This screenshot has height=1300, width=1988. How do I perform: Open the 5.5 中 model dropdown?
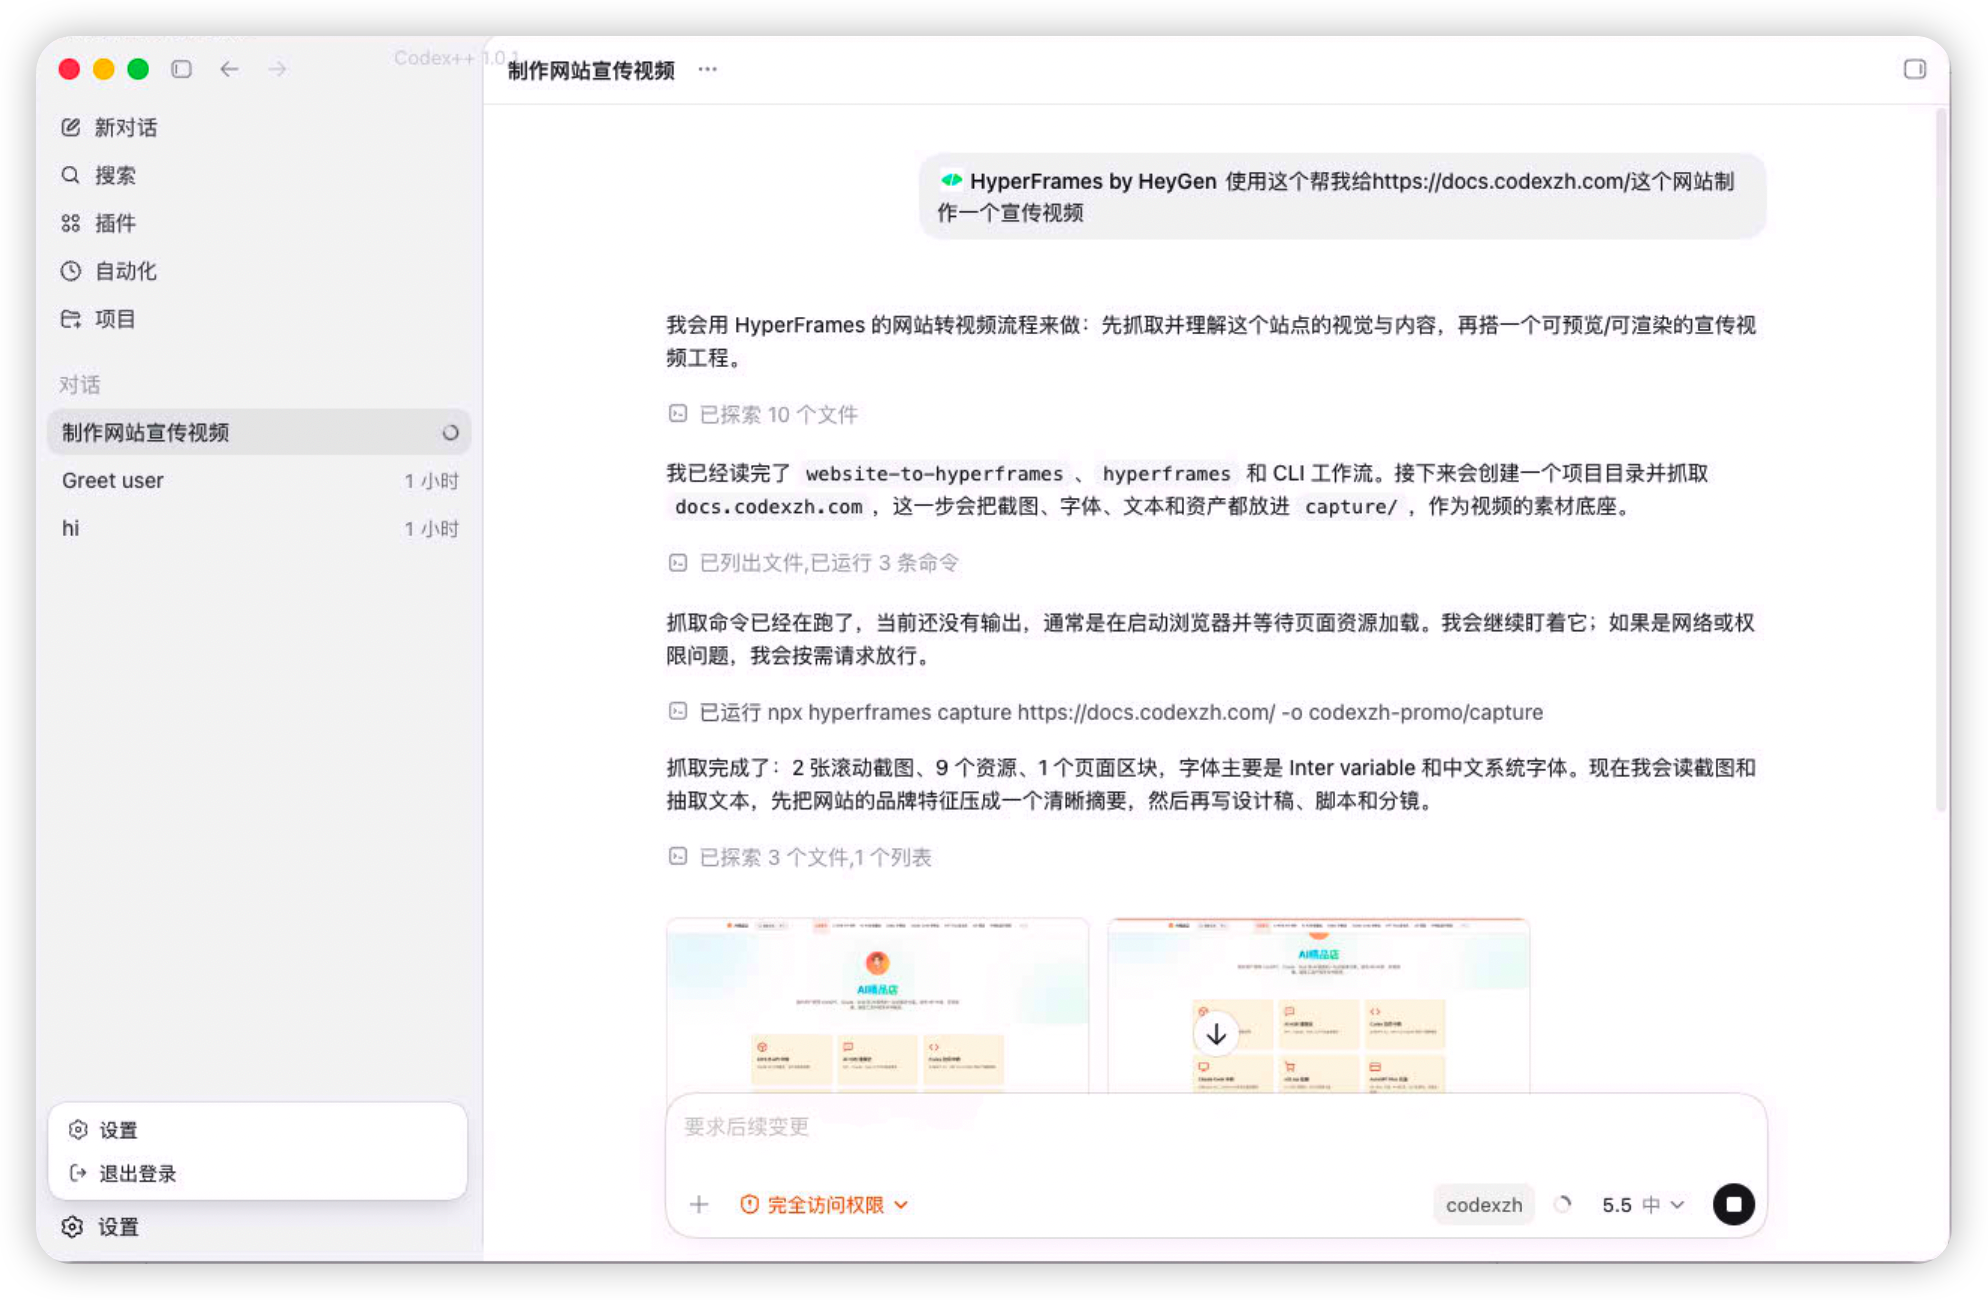(1643, 1204)
